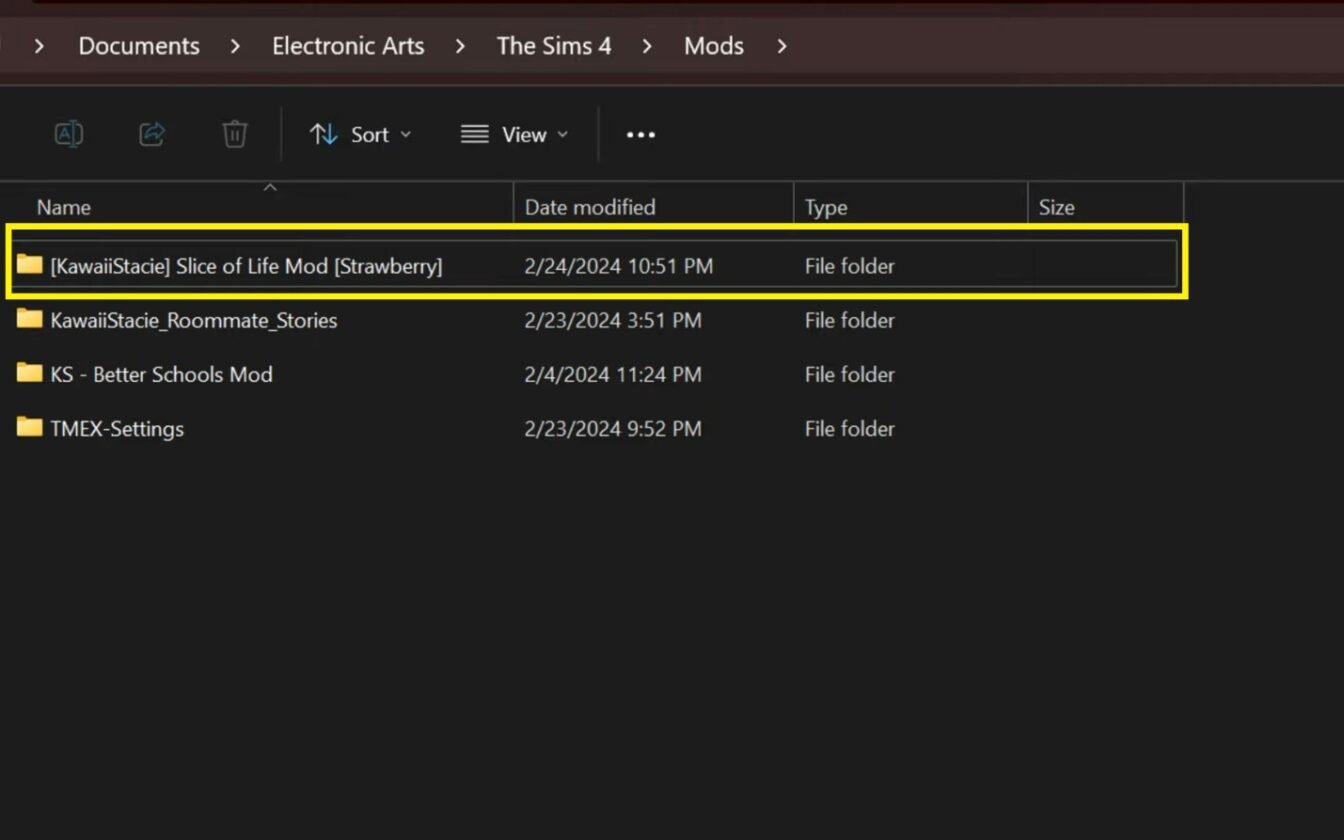
Task: Click the Share icon in the toolbar
Action: [152, 134]
